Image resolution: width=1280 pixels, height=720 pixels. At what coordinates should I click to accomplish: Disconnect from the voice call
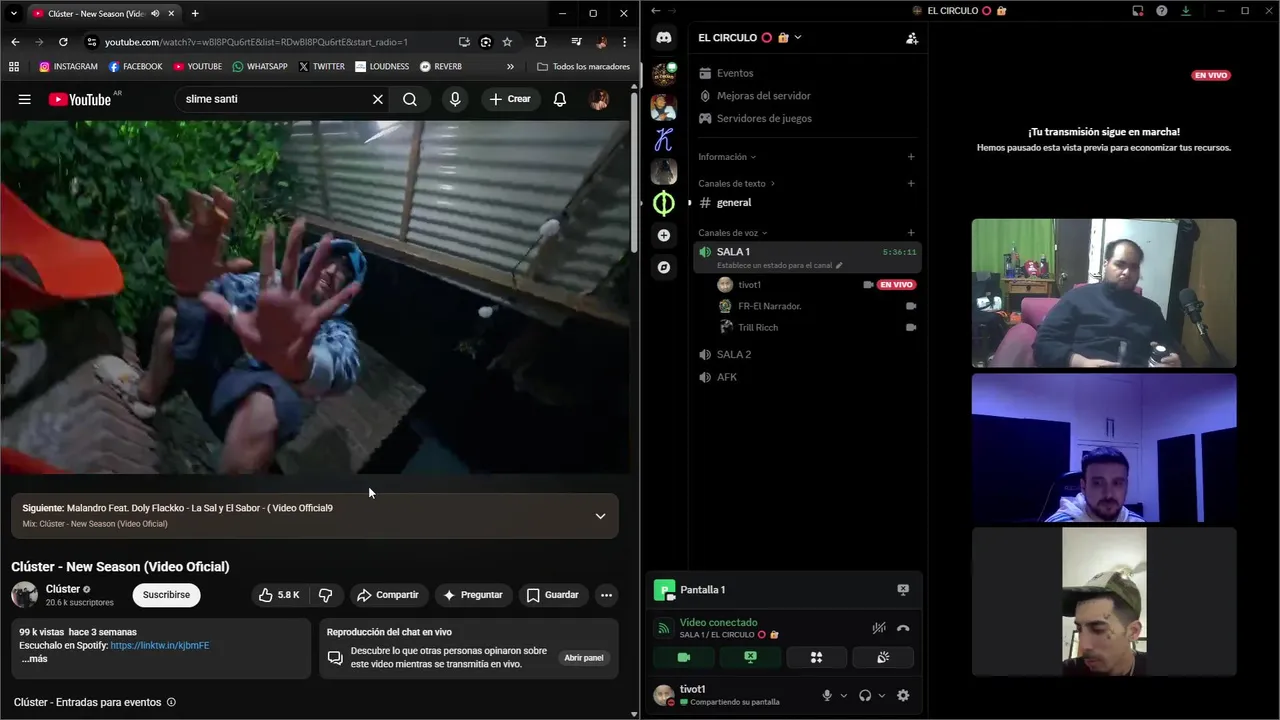903,628
